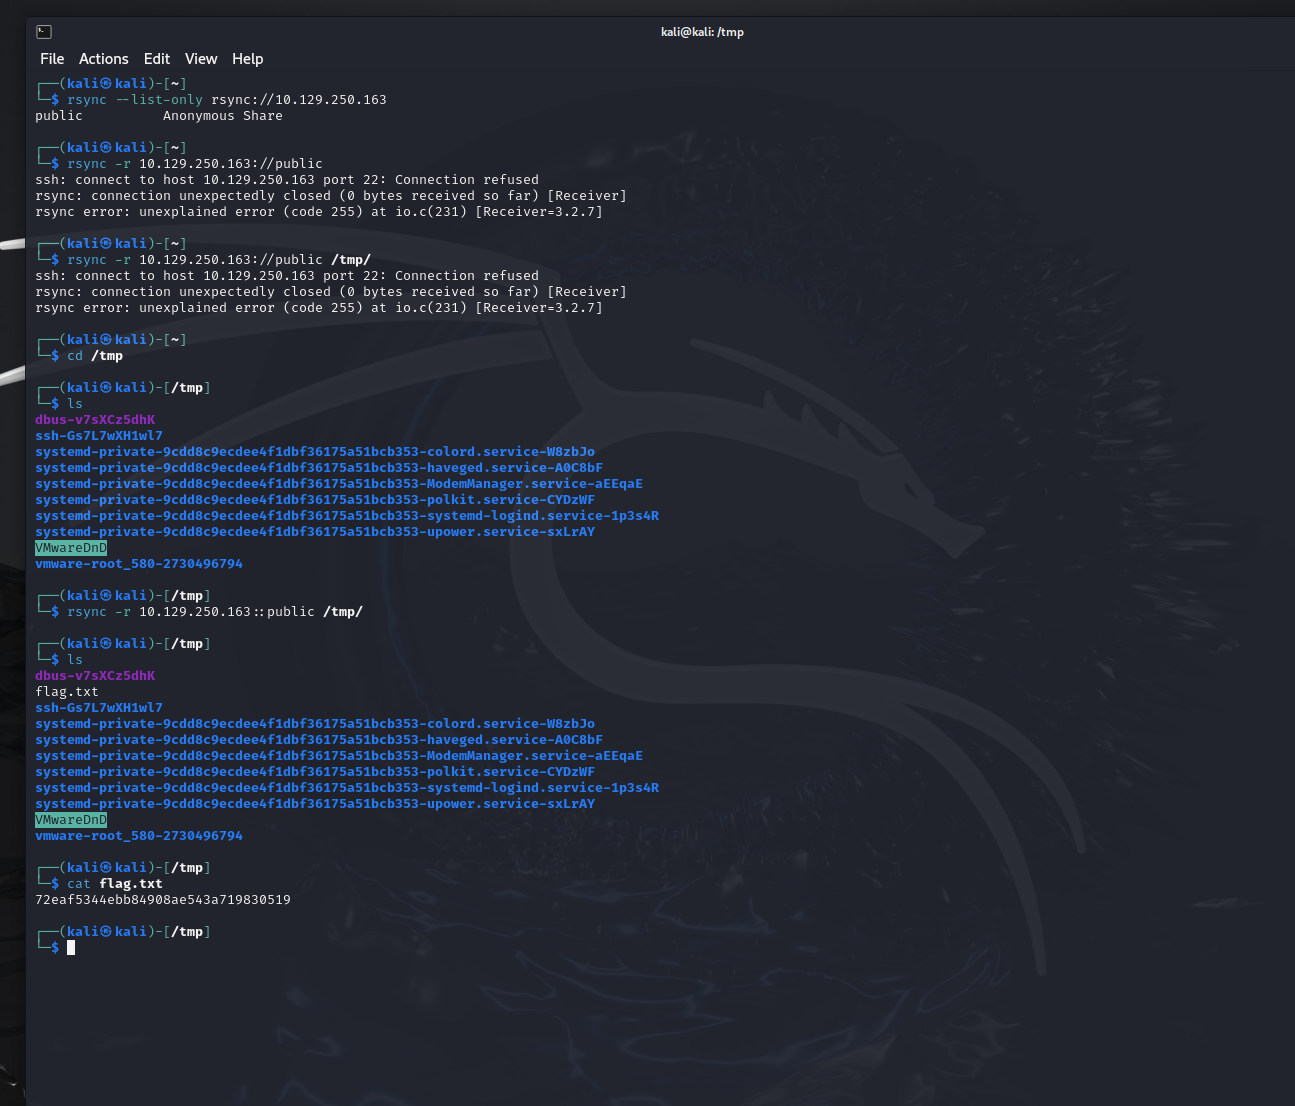
Task: Click the window title kali@kali: /tmp
Action: (702, 32)
